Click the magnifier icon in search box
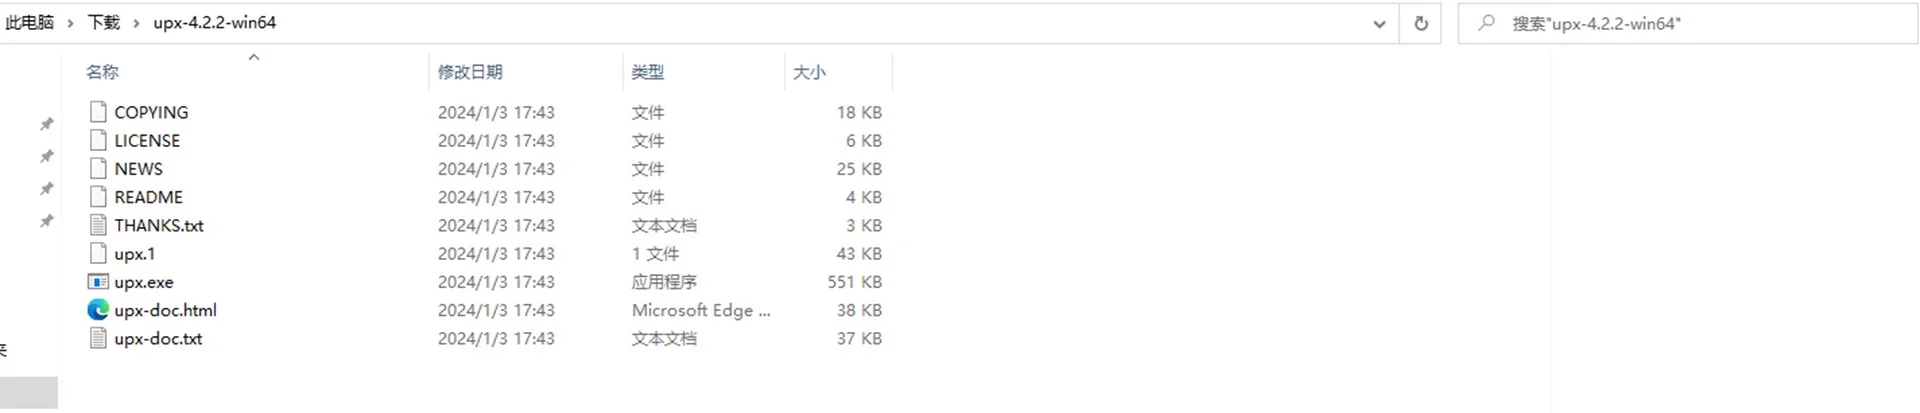 click(x=1486, y=22)
